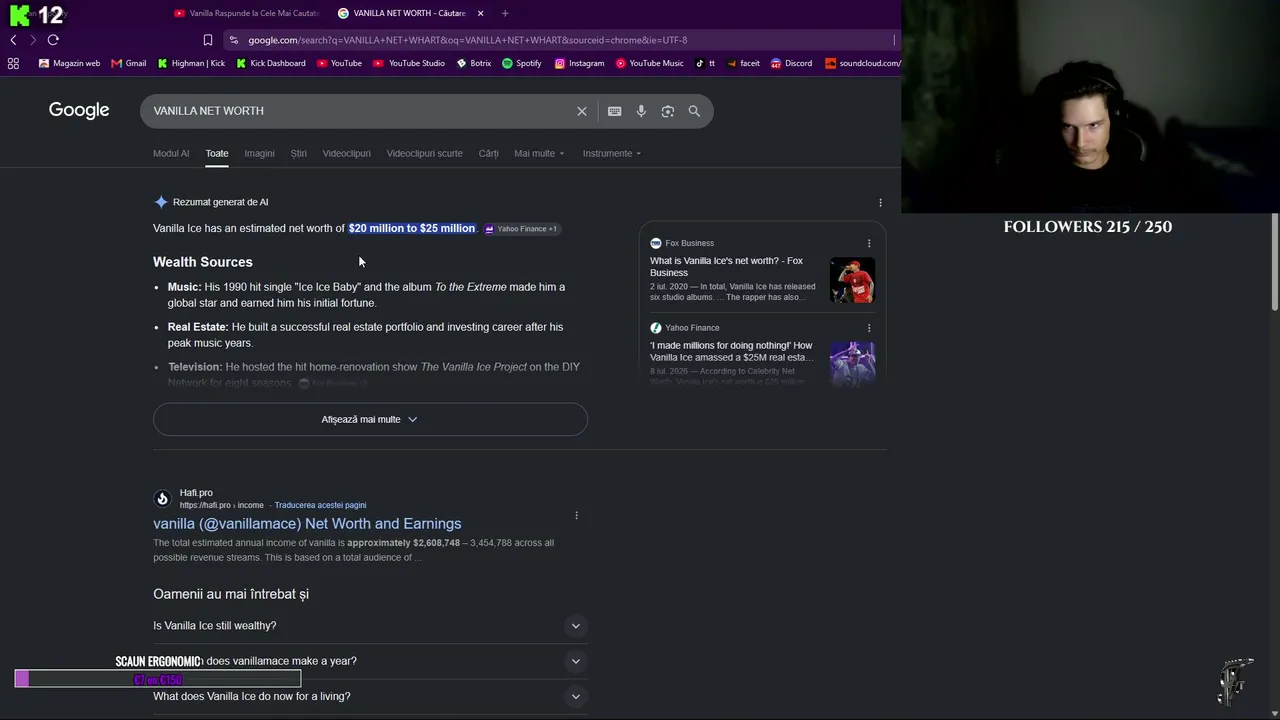Expand AI summary with Afișează mai multe
Viewport: 1280px width, 720px height.
coord(370,419)
